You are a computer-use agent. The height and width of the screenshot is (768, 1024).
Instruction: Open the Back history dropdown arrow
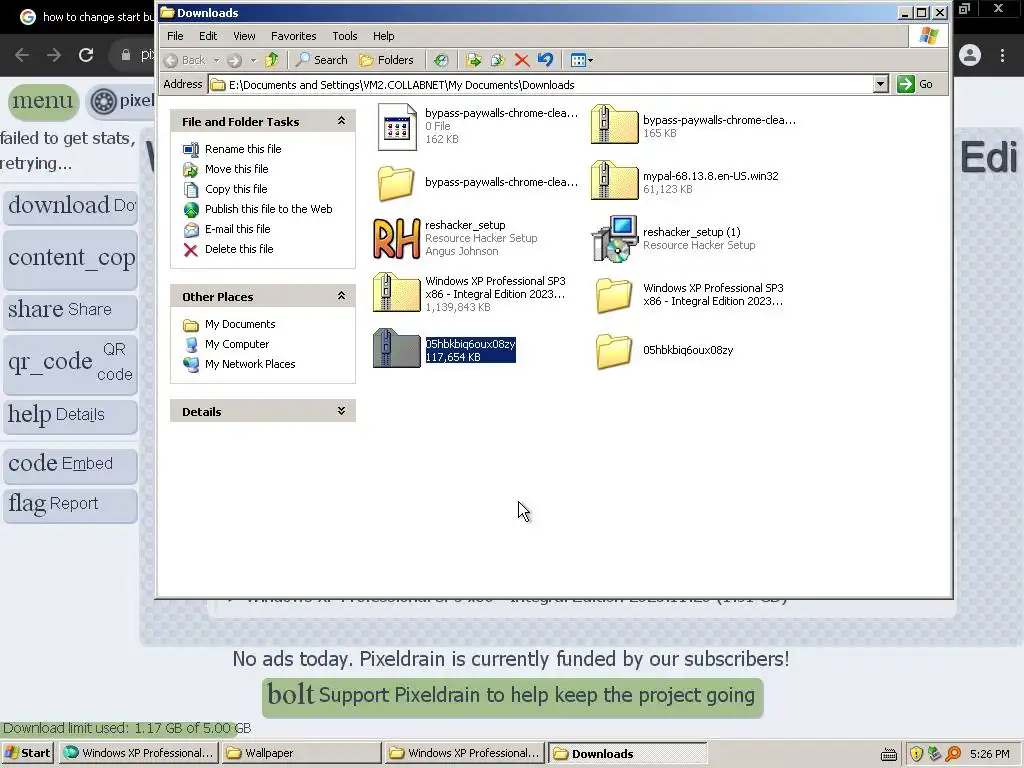point(216,60)
